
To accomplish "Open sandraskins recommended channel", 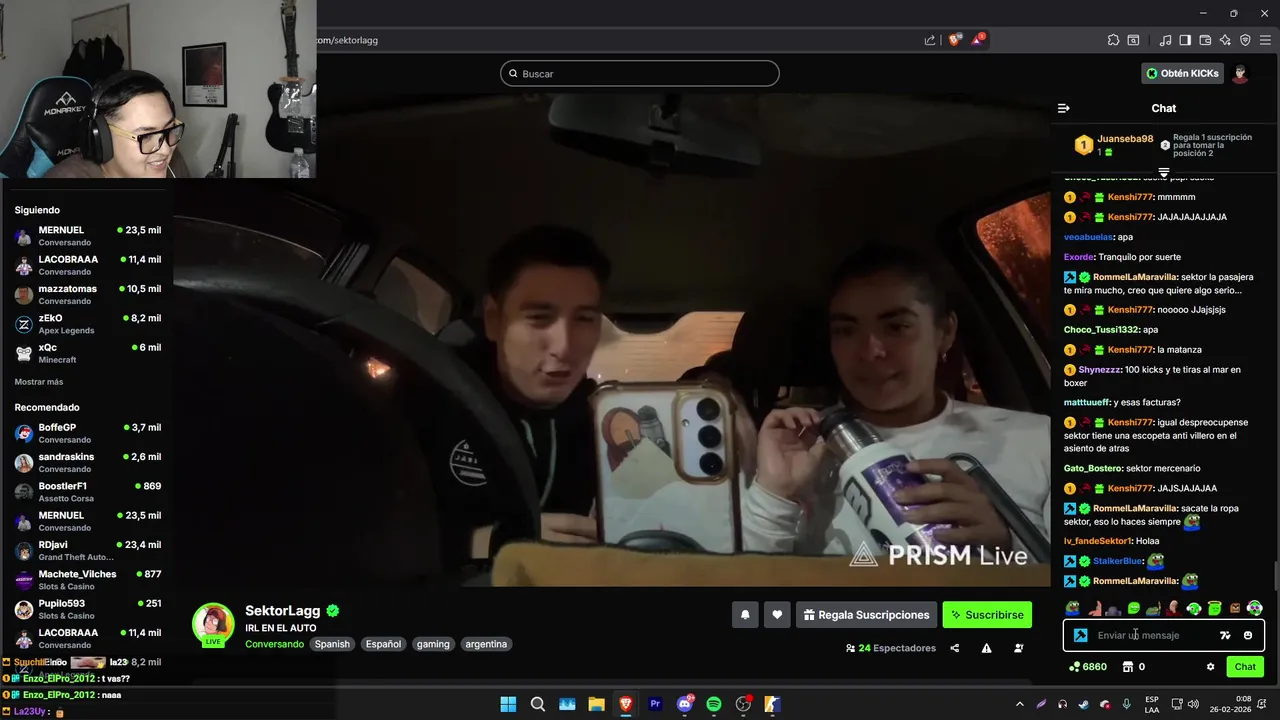I will (x=87, y=462).
